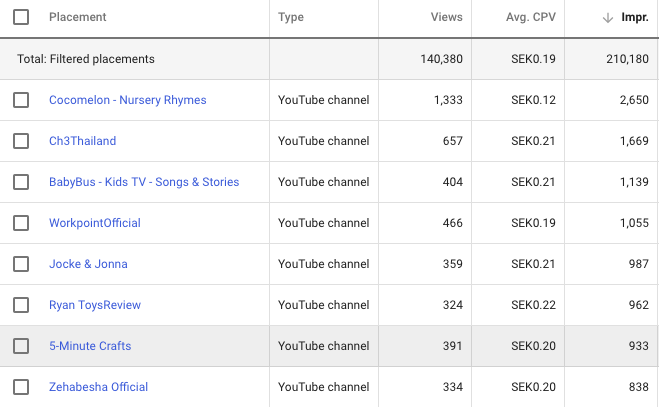659x407 pixels.
Task: Sort by the Impr. column header
Action: [635, 17]
